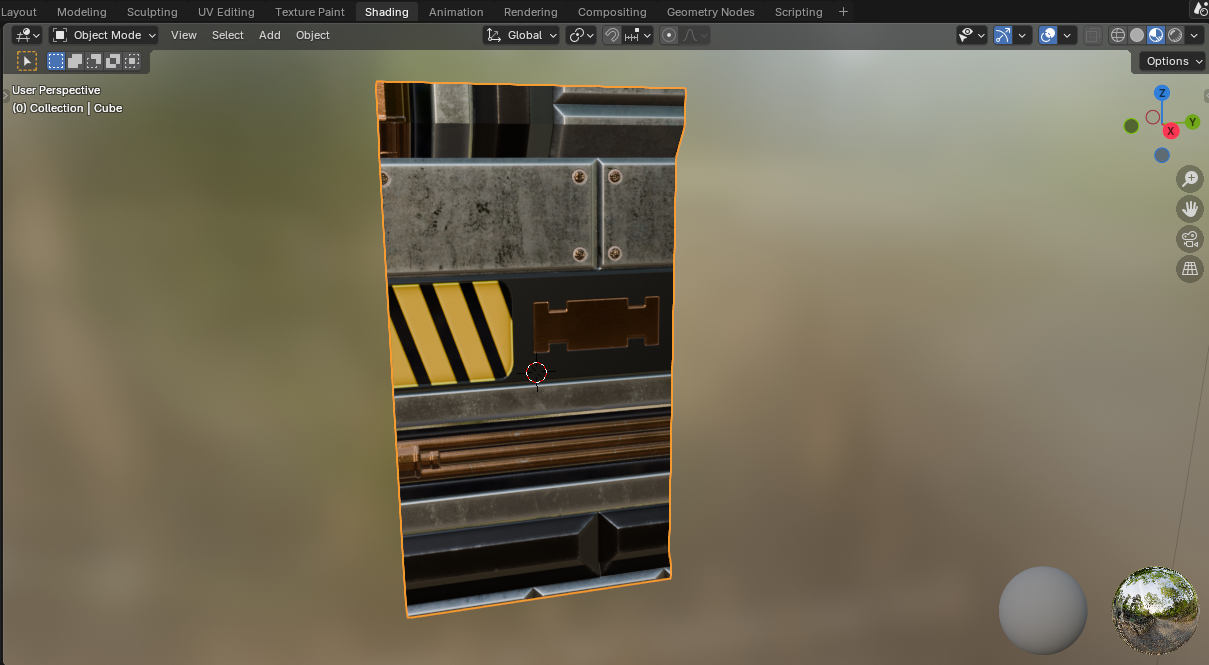Switch to the Texture Paint workspace tab
The image size is (1209, 665).
coord(310,12)
